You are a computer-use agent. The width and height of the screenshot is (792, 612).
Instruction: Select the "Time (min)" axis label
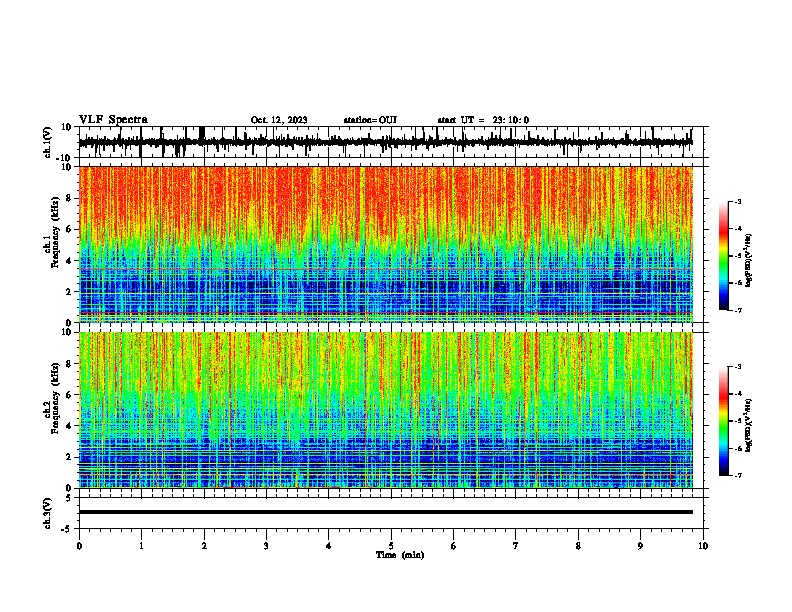point(400,555)
